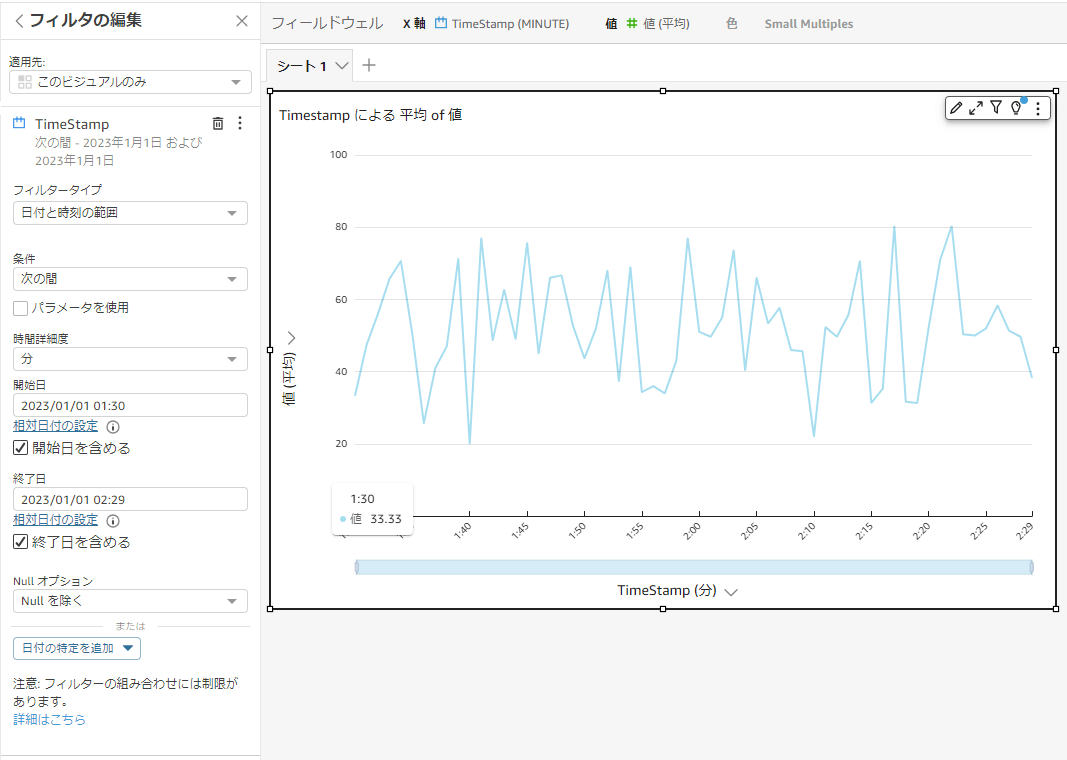Click the pencil edit visual icon

pyautogui.click(x=956, y=108)
